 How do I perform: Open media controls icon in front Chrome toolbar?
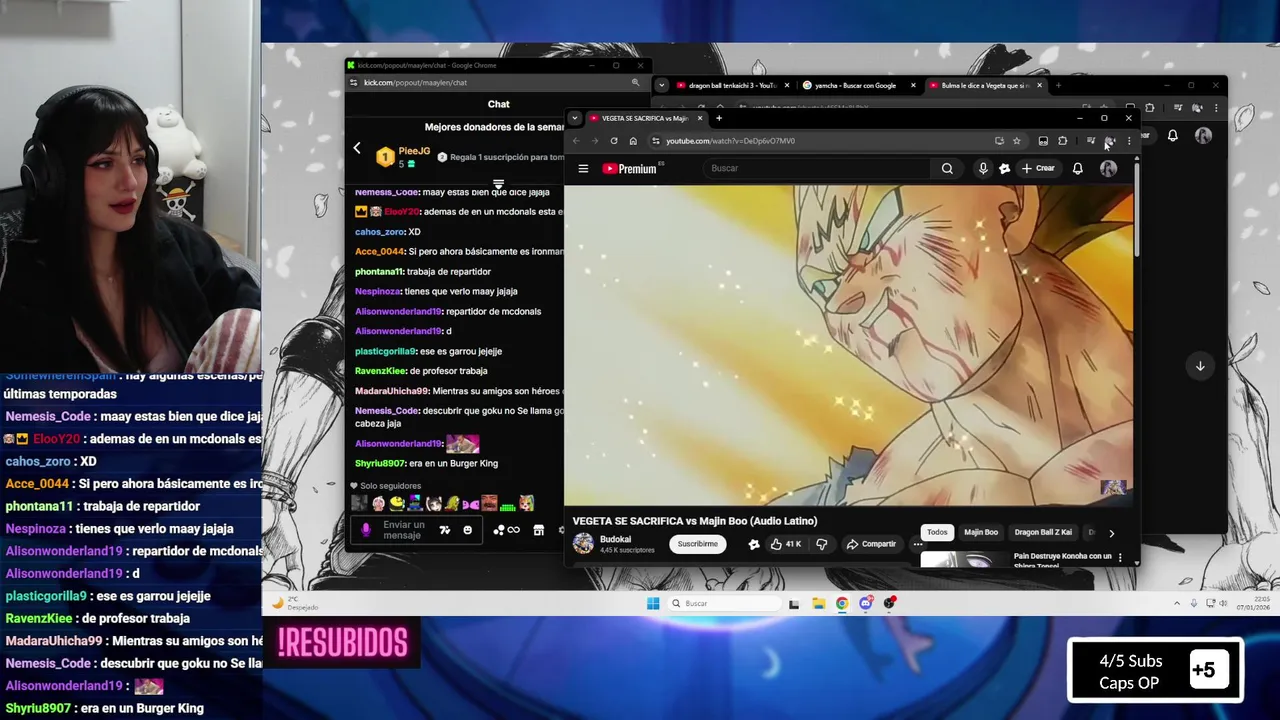(x=1091, y=141)
